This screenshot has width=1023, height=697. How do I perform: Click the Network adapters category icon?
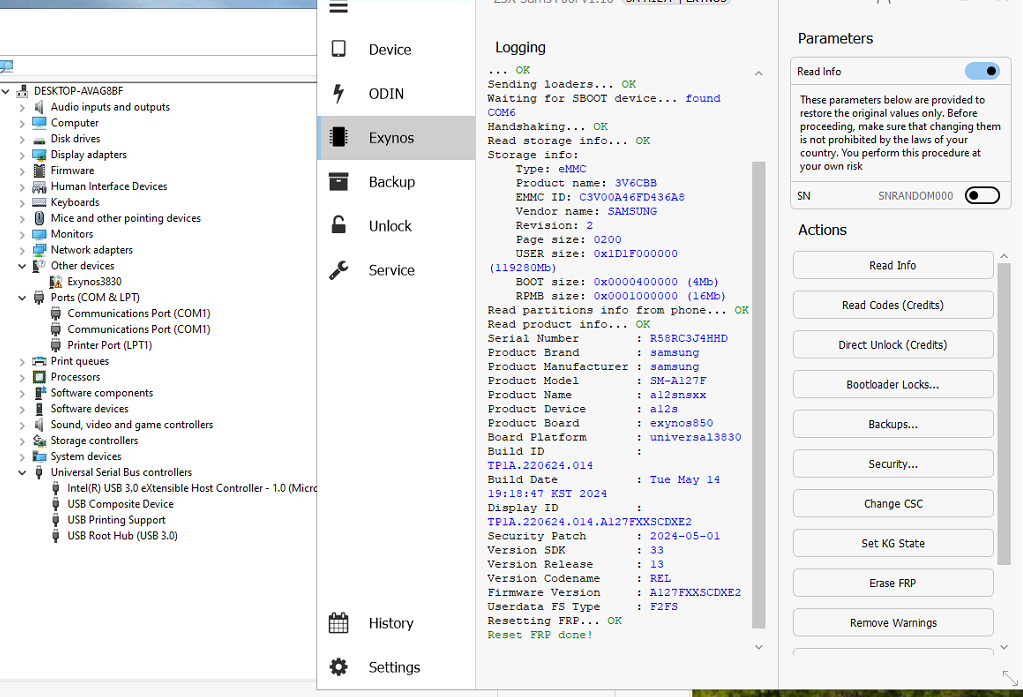click(39, 250)
